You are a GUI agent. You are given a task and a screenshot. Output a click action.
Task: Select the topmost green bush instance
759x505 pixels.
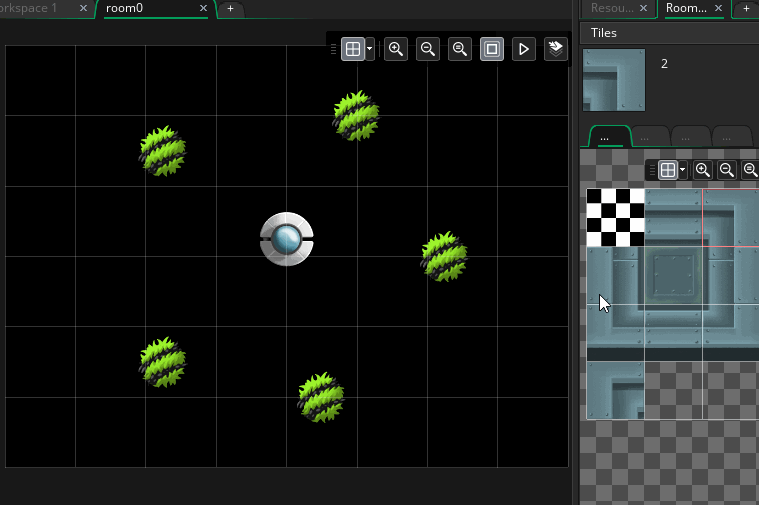coord(356,116)
